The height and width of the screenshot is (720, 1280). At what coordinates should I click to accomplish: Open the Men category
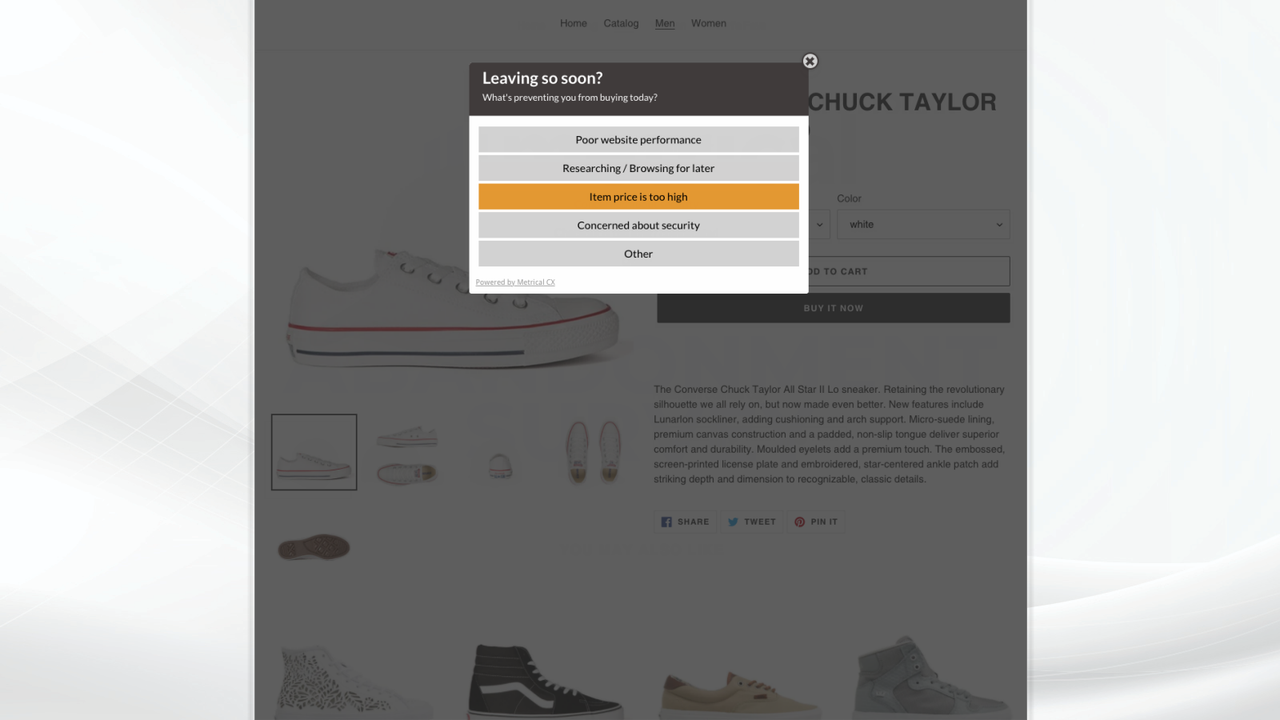(x=665, y=23)
